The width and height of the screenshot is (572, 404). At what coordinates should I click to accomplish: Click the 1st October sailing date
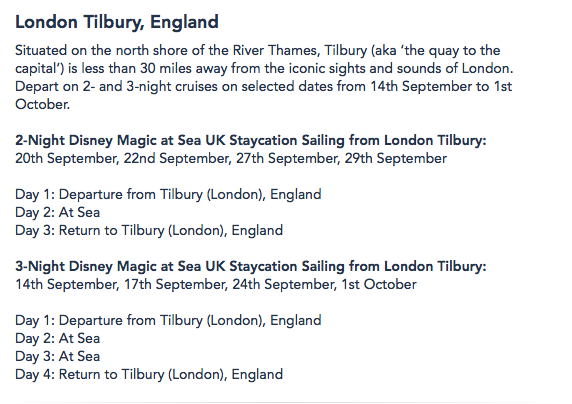(x=379, y=285)
